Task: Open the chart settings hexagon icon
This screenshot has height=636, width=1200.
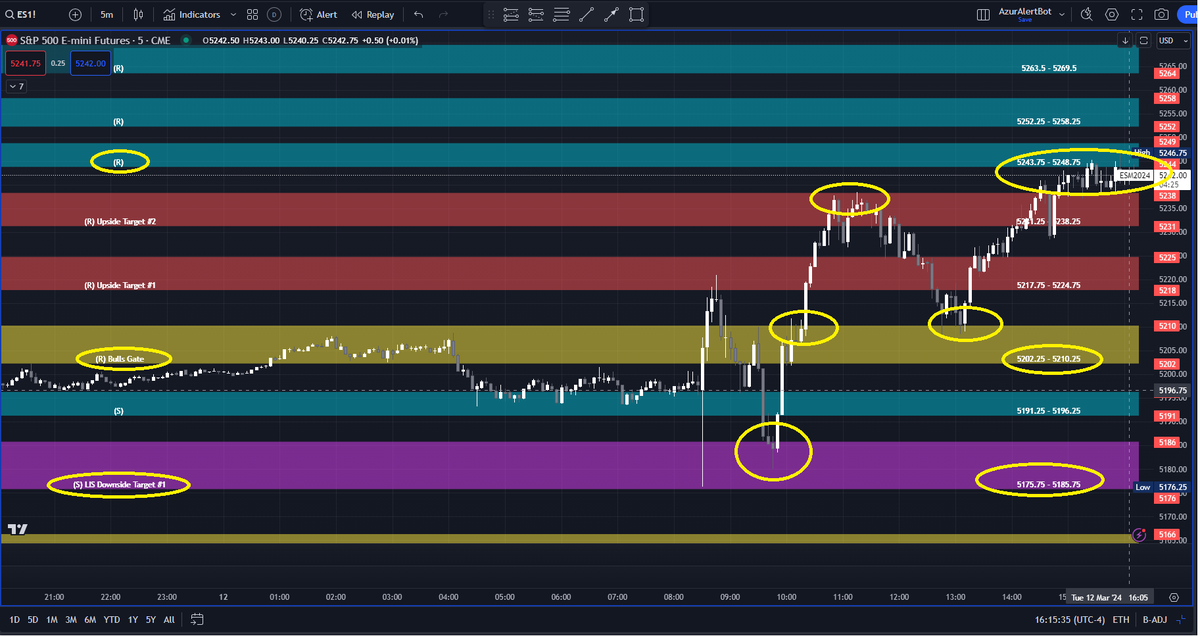Action: [1111, 15]
